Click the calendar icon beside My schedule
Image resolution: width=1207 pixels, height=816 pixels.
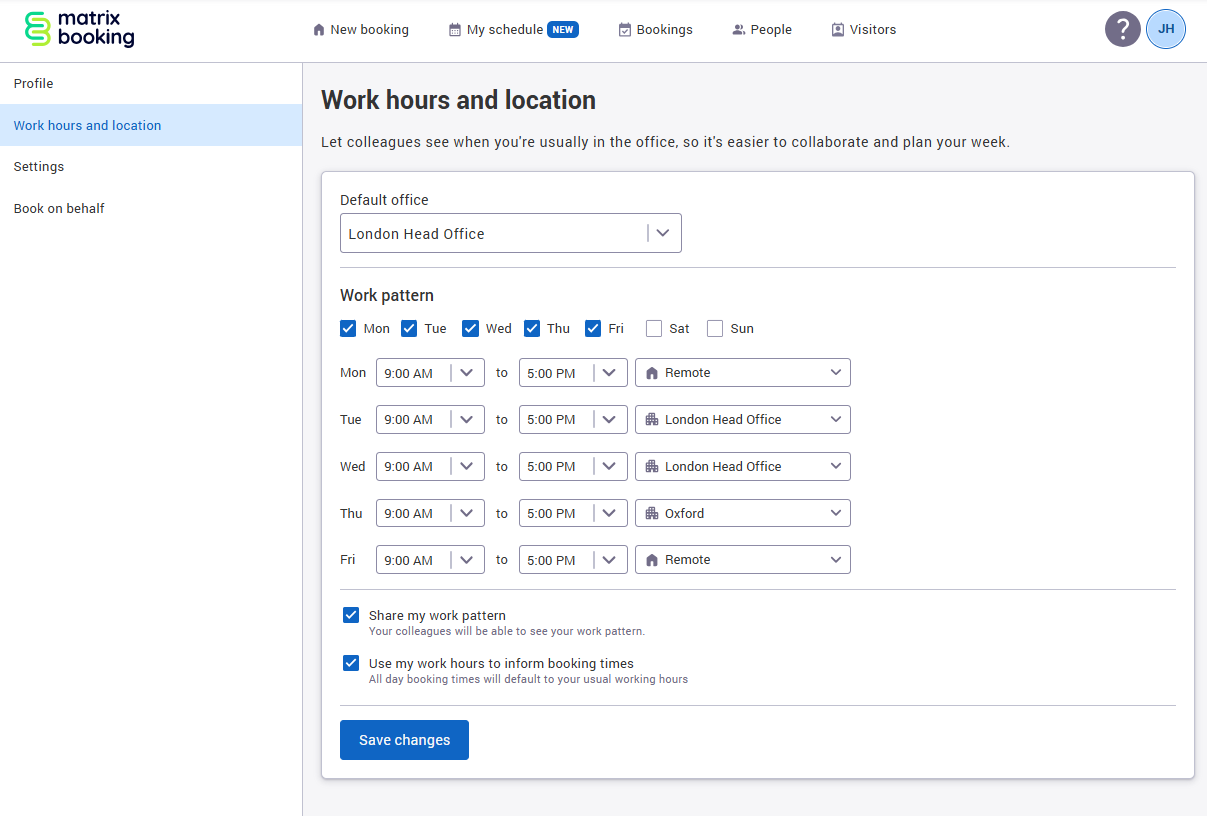point(455,30)
